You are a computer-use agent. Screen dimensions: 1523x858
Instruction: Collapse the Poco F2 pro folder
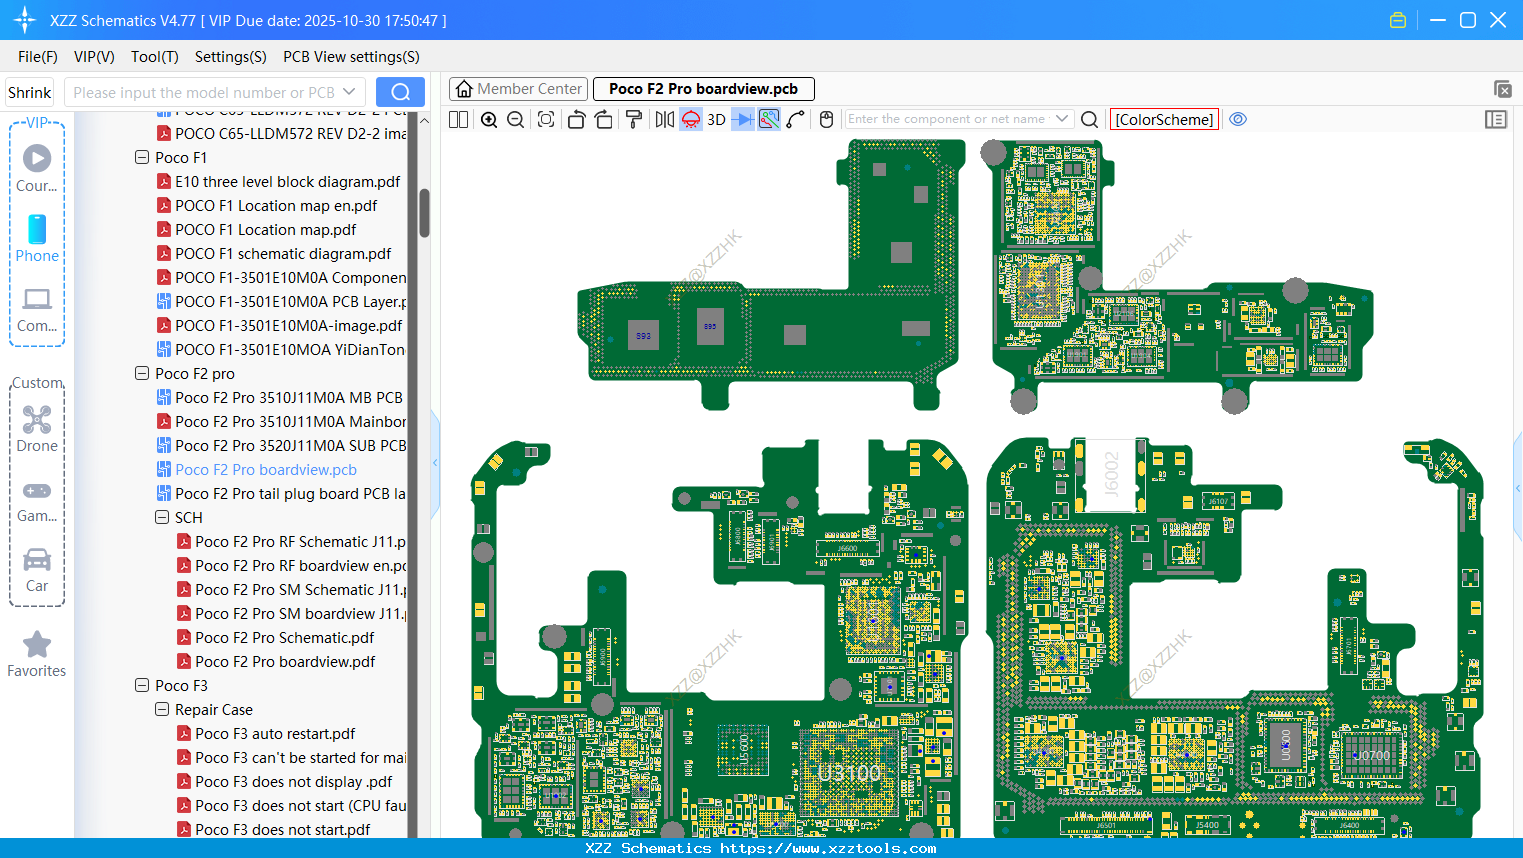pos(142,374)
